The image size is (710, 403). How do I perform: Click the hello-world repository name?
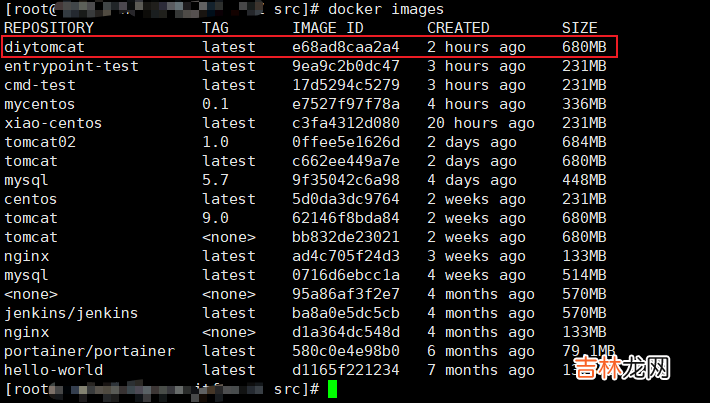pos(52,370)
